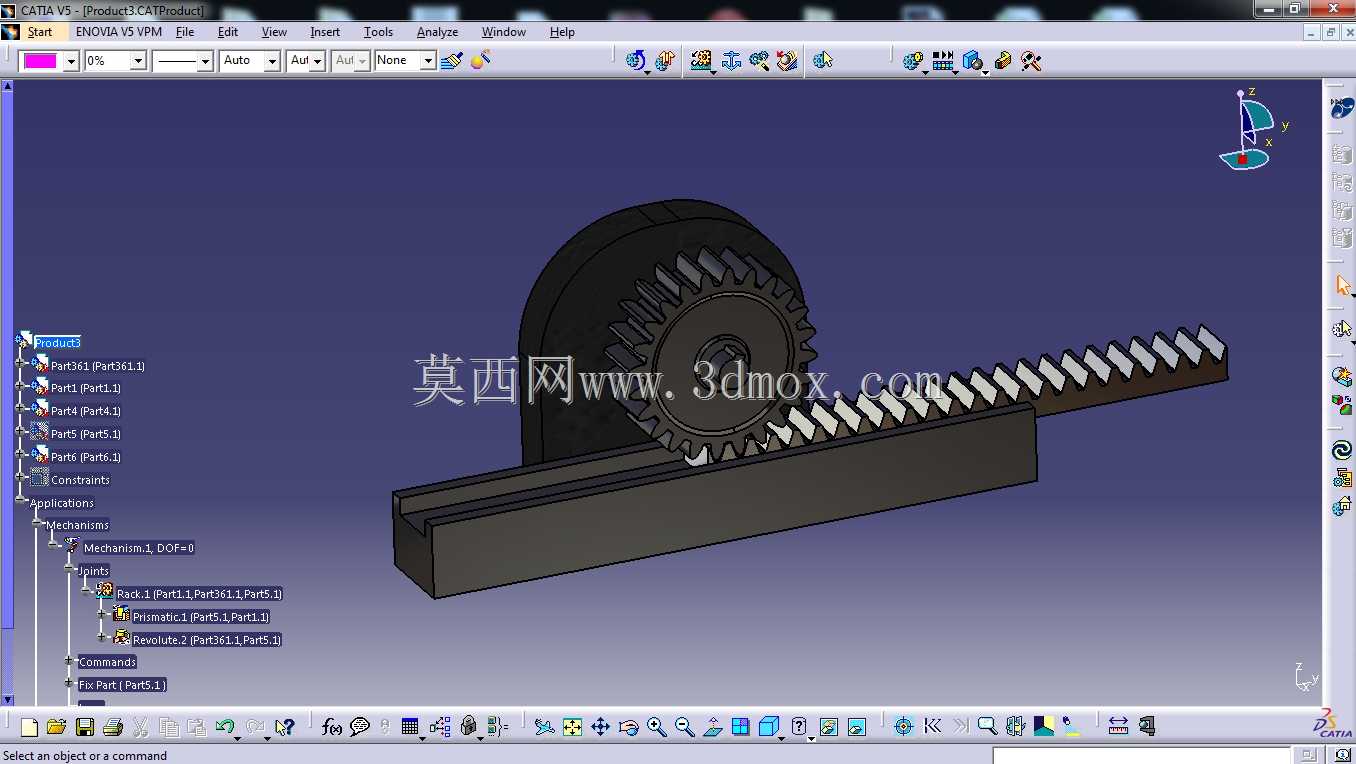
Task: Open the Speed and Acceleration icon
Action: point(788,61)
